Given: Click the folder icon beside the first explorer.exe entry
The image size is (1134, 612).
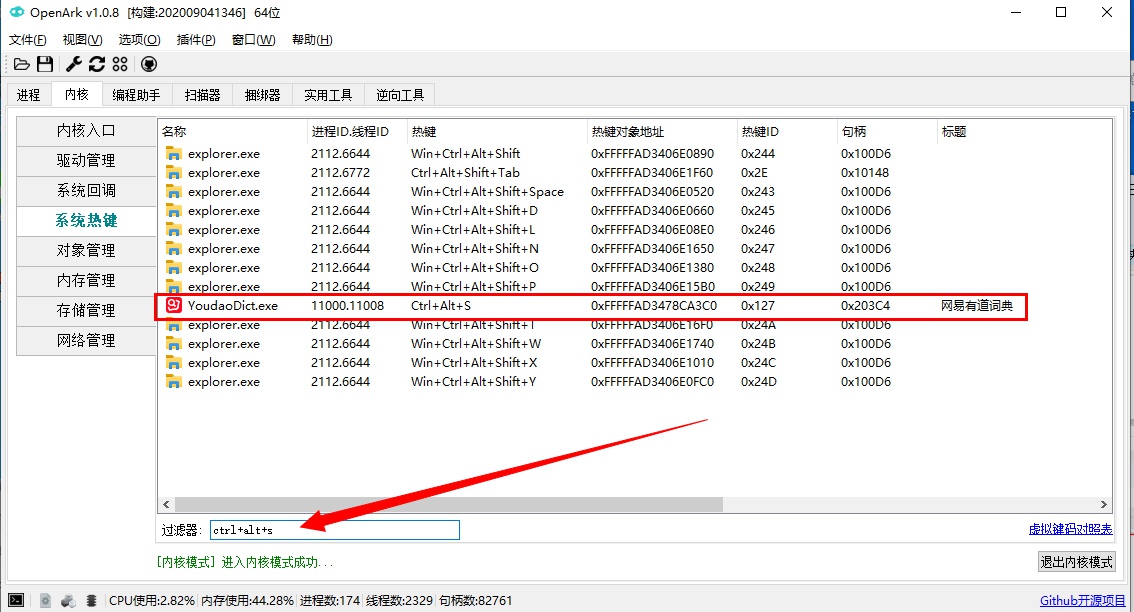Looking at the screenshot, I should point(172,153).
